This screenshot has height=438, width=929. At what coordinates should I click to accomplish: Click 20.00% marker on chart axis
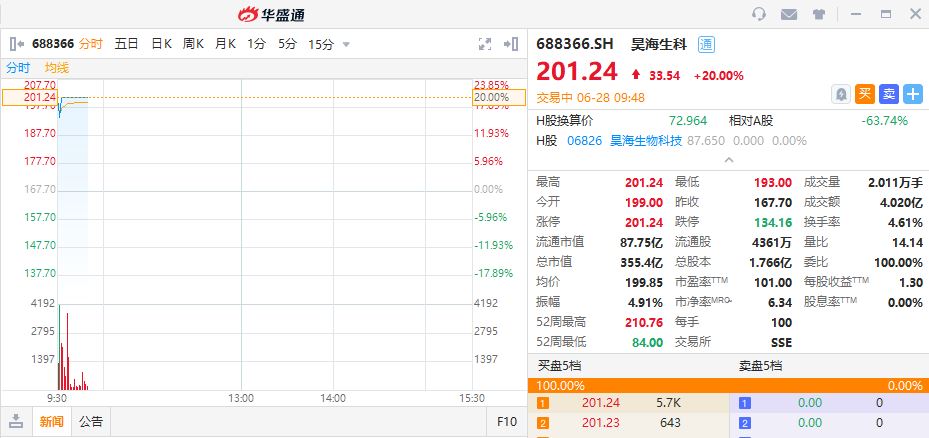(499, 97)
